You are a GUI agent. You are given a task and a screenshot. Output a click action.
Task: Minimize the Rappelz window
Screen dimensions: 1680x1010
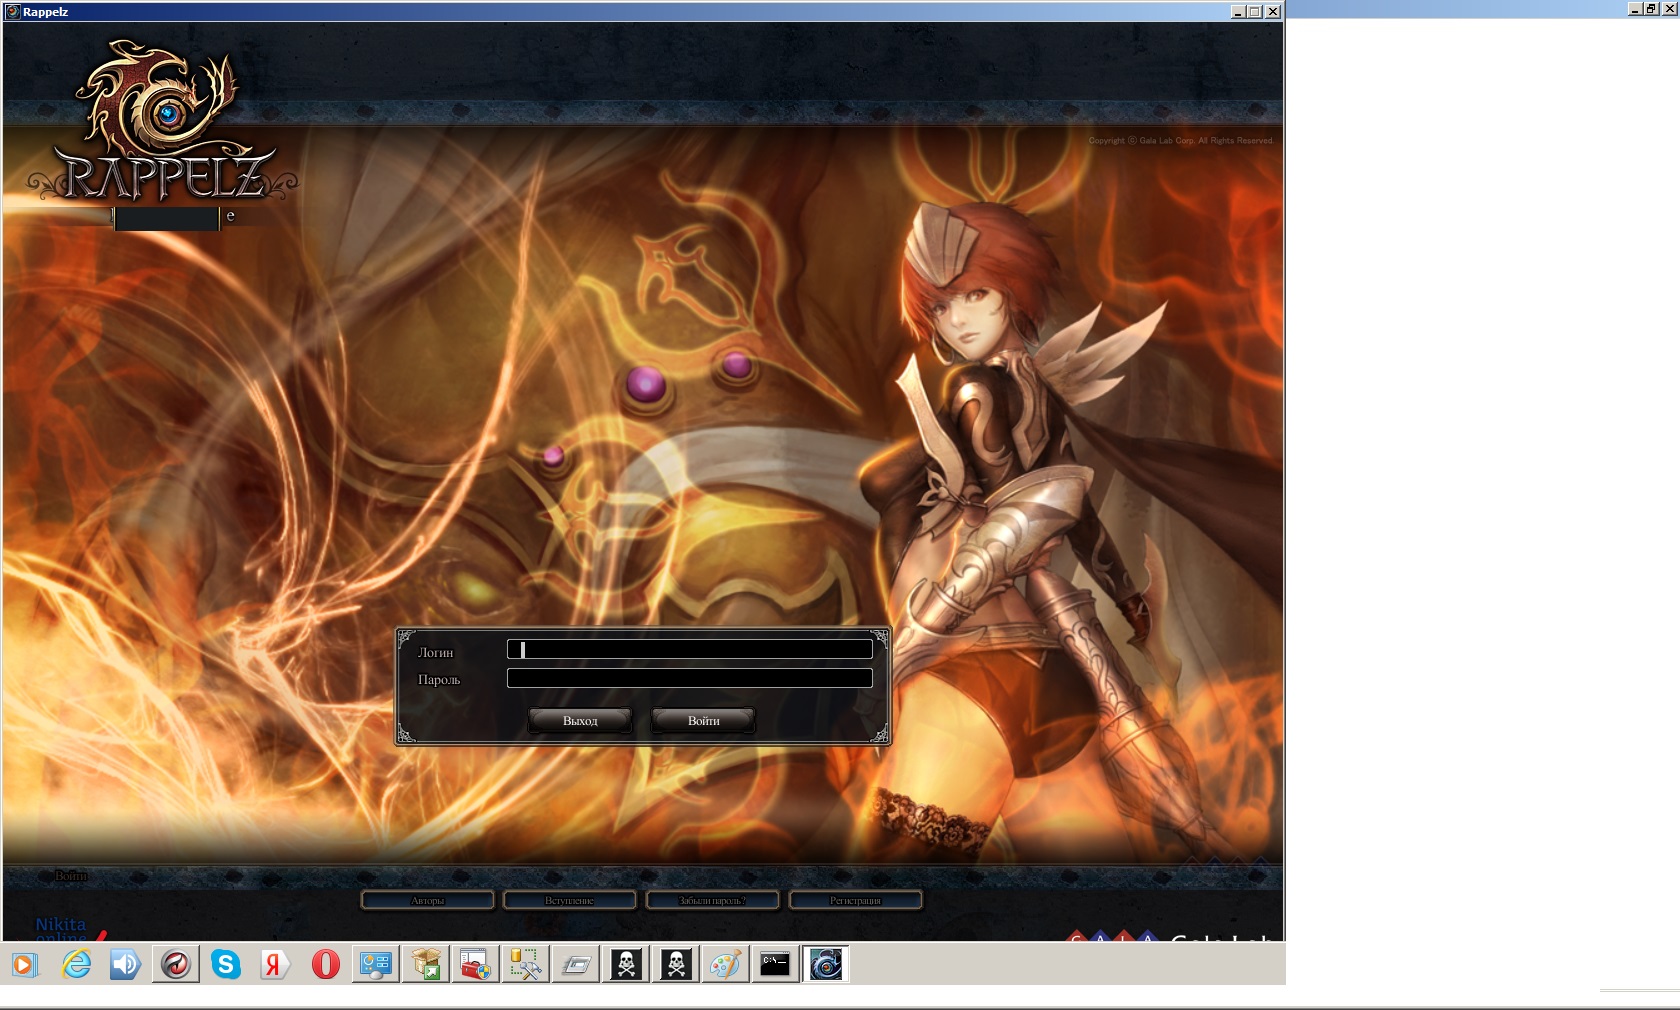(1238, 12)
